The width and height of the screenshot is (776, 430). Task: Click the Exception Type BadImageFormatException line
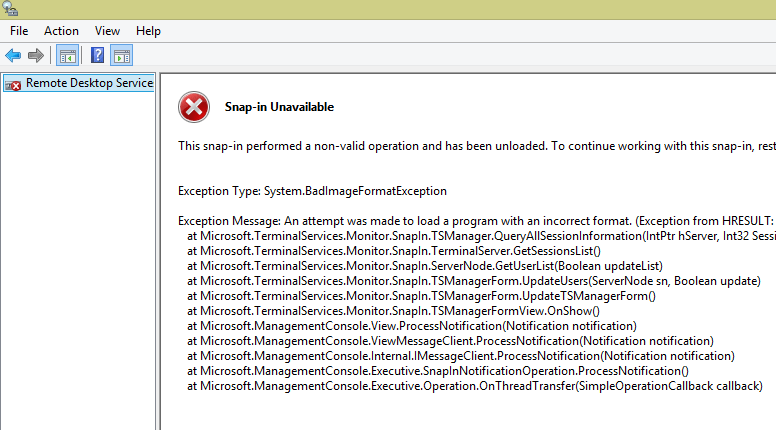[312, 190]
